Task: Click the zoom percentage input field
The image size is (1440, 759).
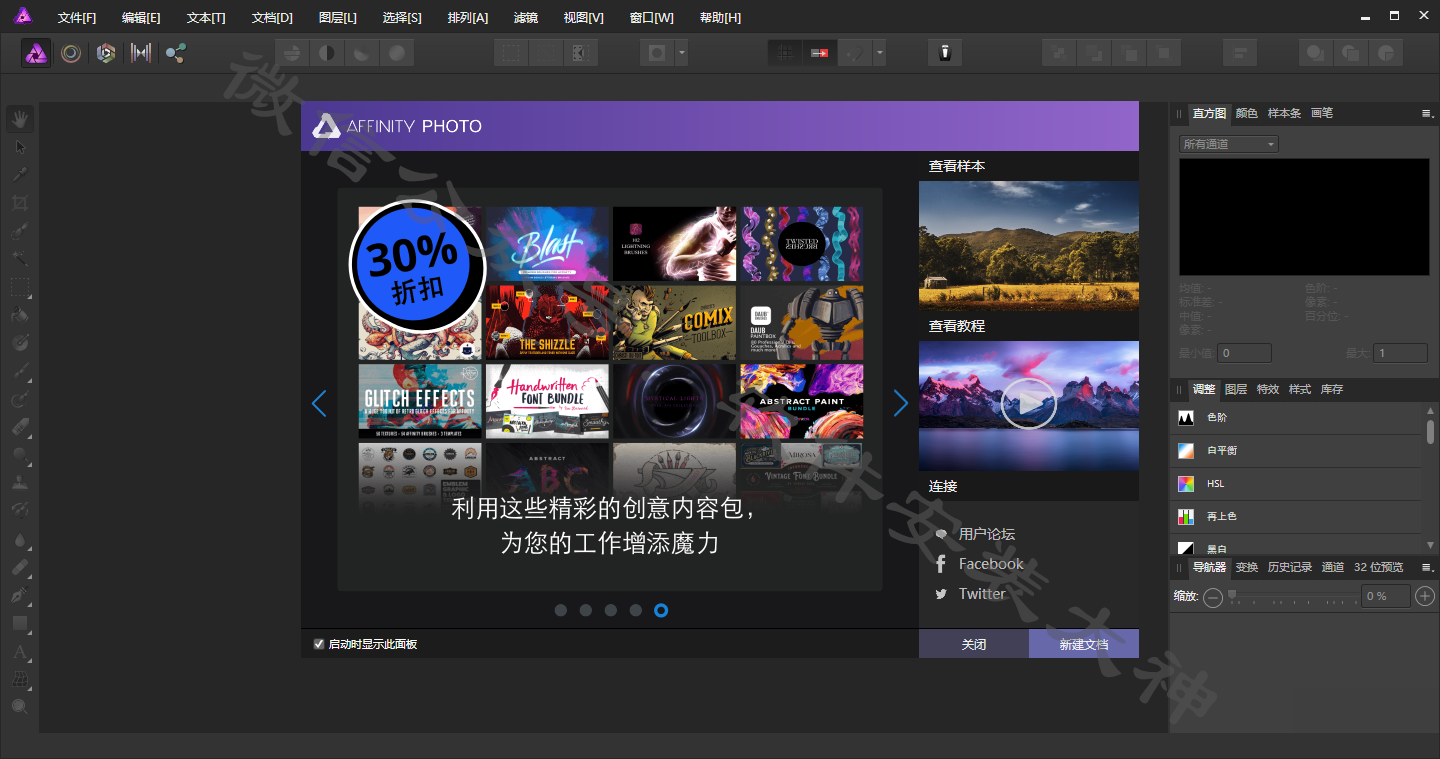Action: (x=1385, y=596)
